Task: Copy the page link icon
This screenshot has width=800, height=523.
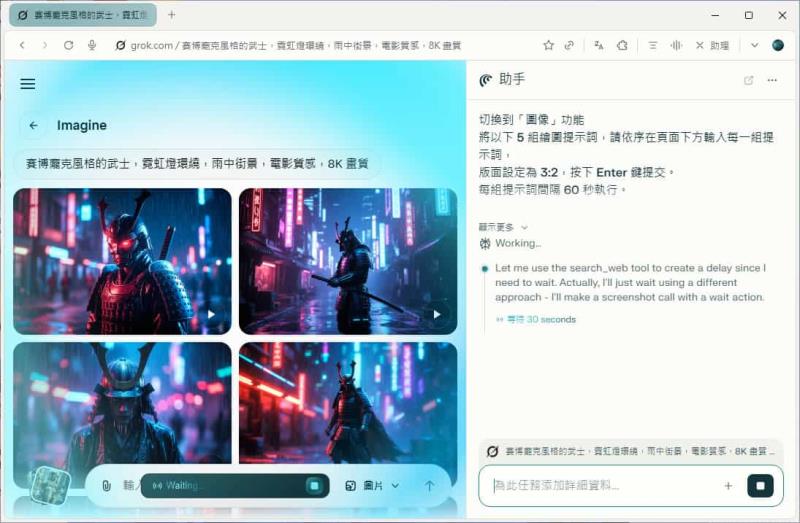Action: click(x=569, y=45)
